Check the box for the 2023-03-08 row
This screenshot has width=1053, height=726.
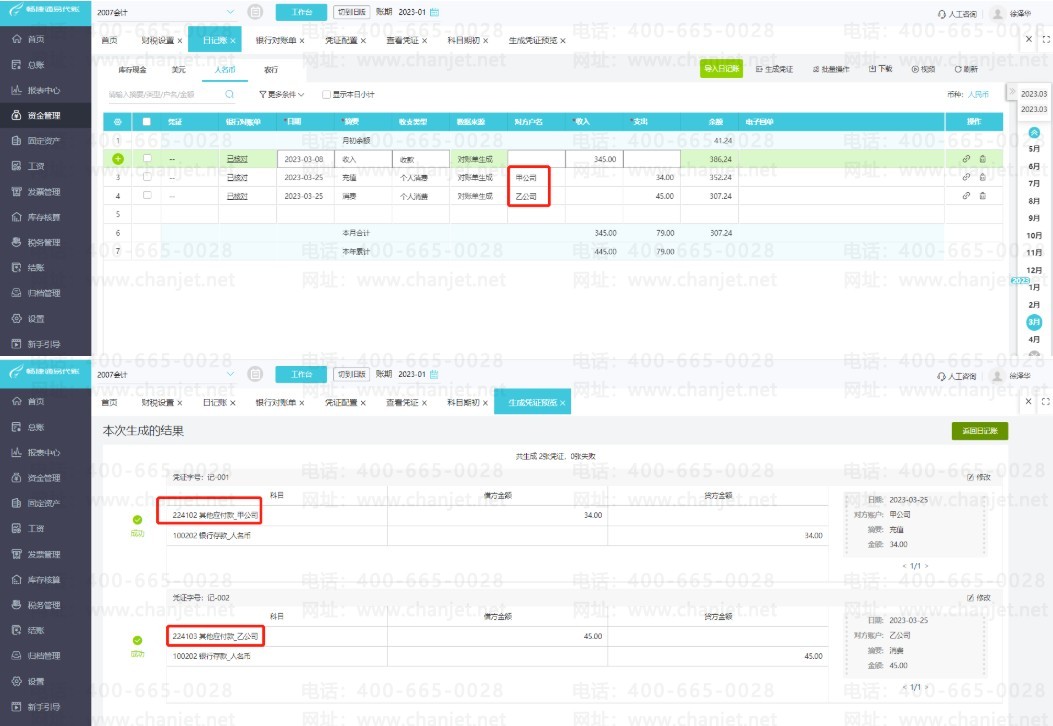click(x=147, y=158)
